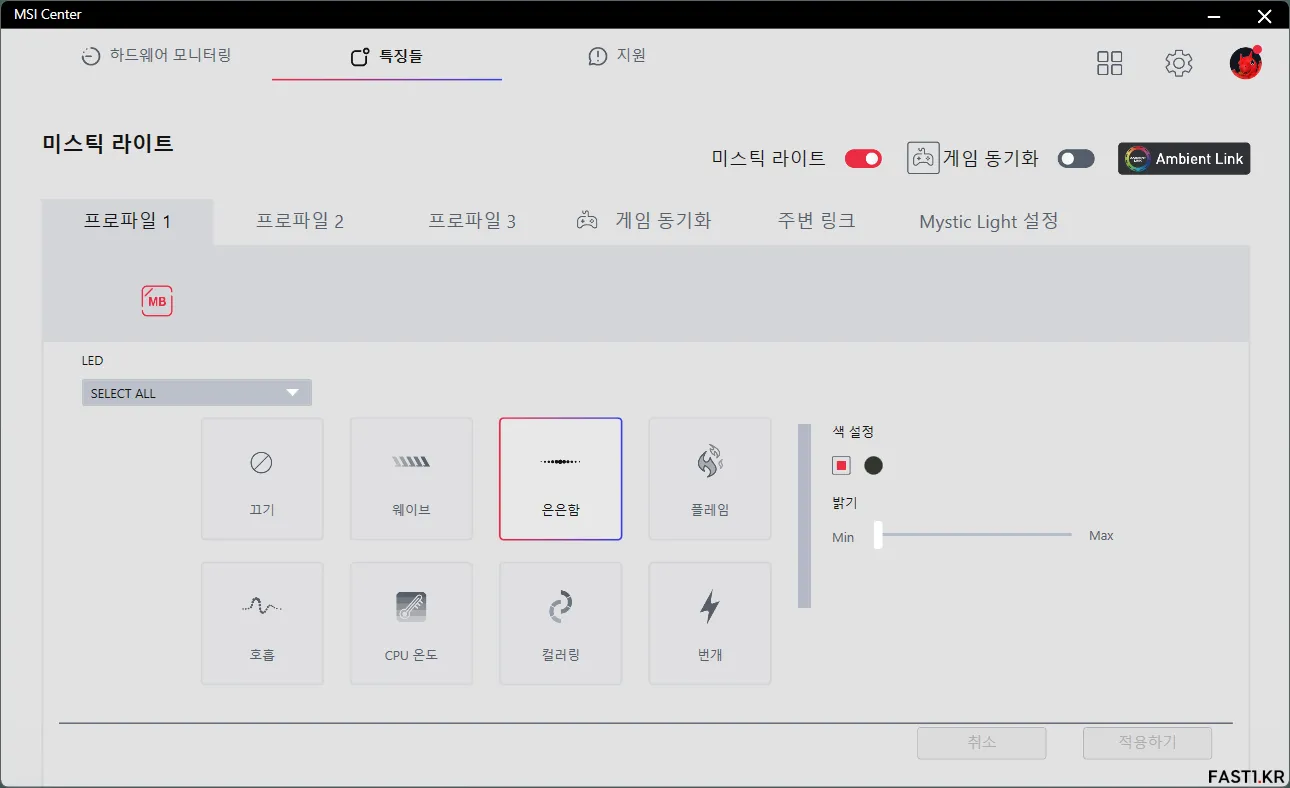Screen dimensions: 1290x788
Task: Select the MB motherboard device icon
Action: tap(157, 301)
